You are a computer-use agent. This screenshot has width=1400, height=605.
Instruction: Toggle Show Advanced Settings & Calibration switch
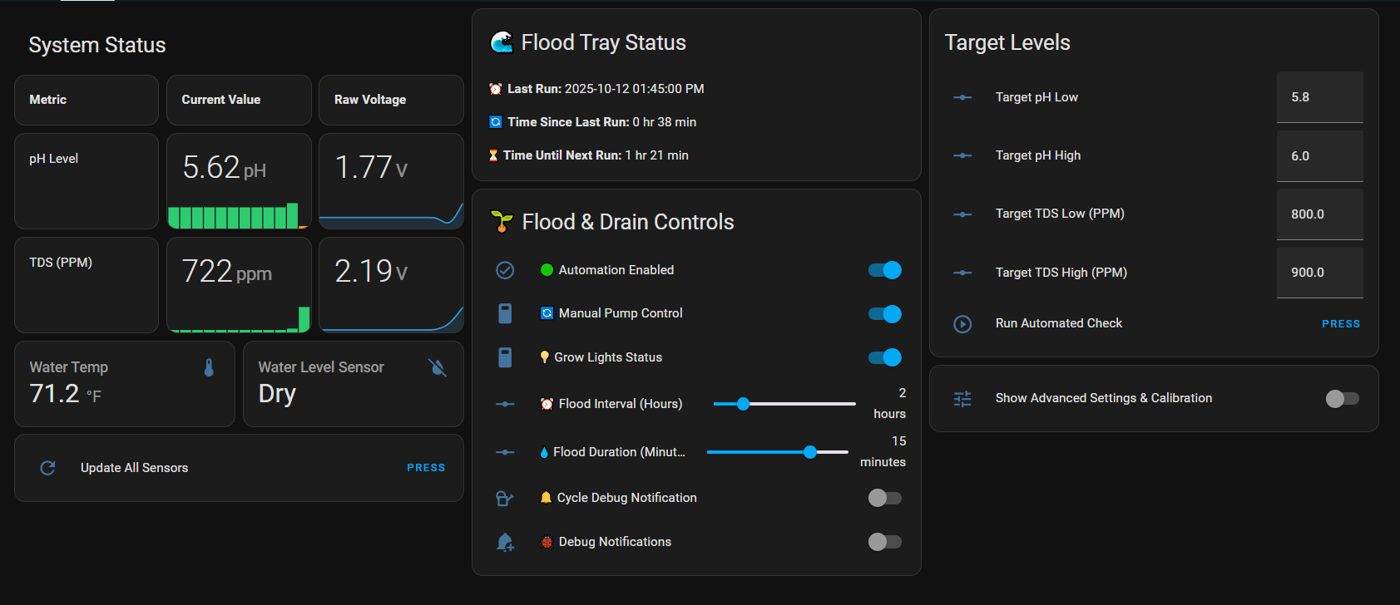point(1342,398)
